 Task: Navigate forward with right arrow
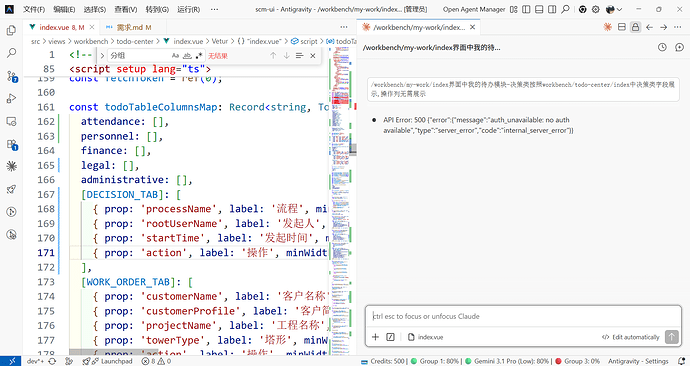[x=664, y=27]
